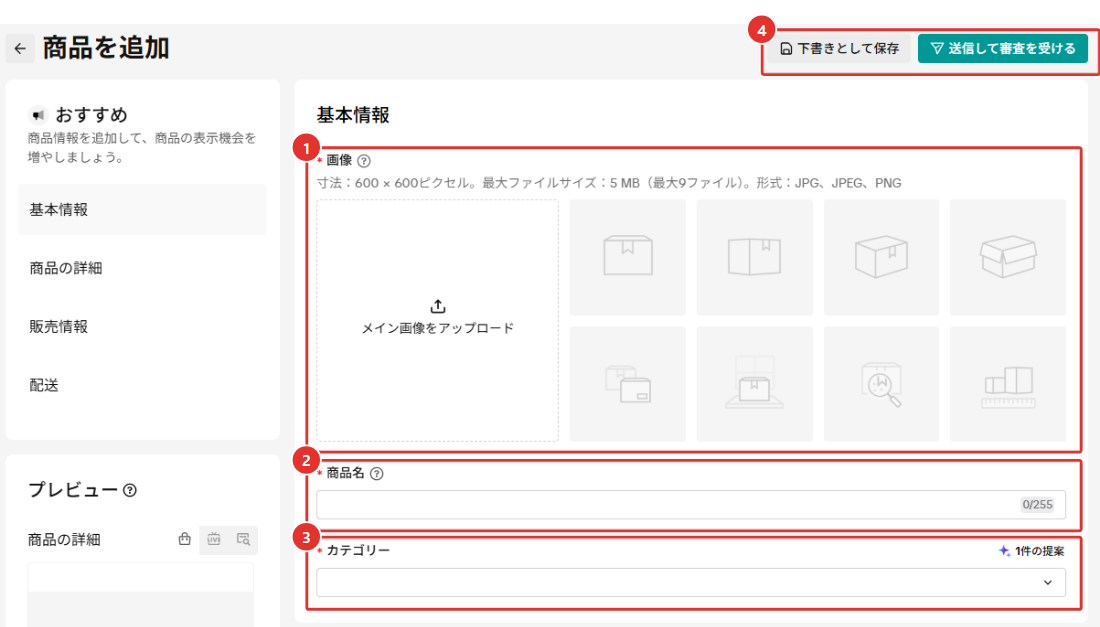Click the angled box image placeholder

881,257
